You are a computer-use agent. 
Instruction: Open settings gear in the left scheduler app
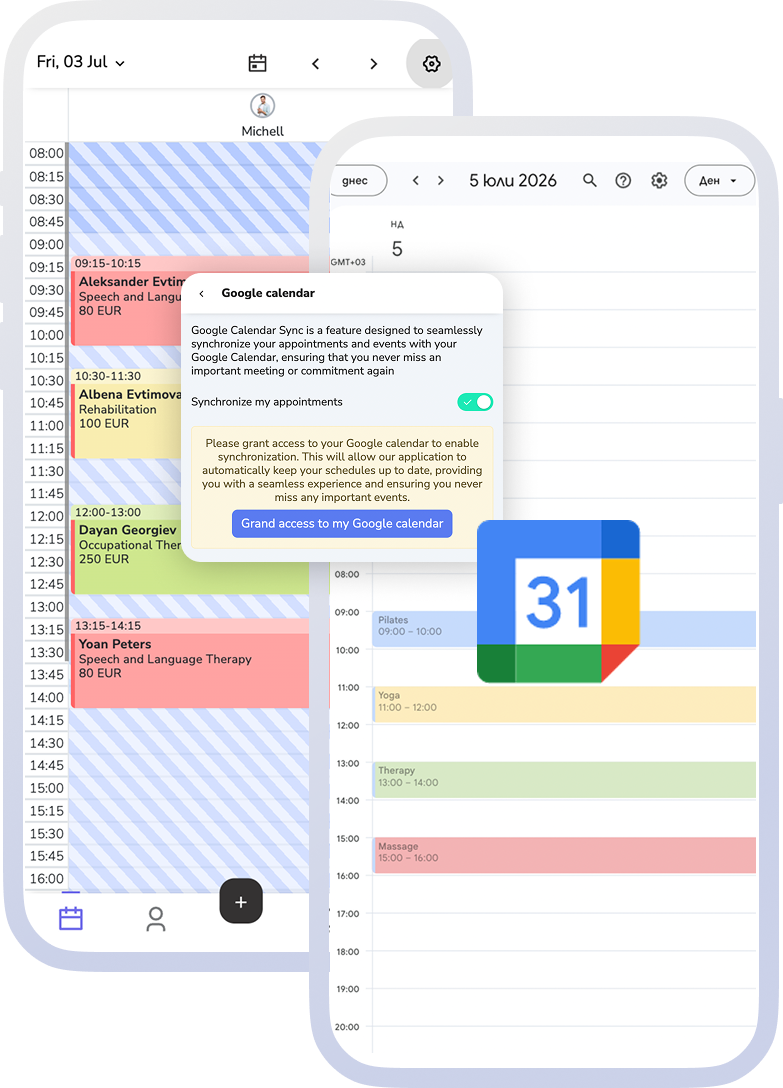[x=431, y=64]
